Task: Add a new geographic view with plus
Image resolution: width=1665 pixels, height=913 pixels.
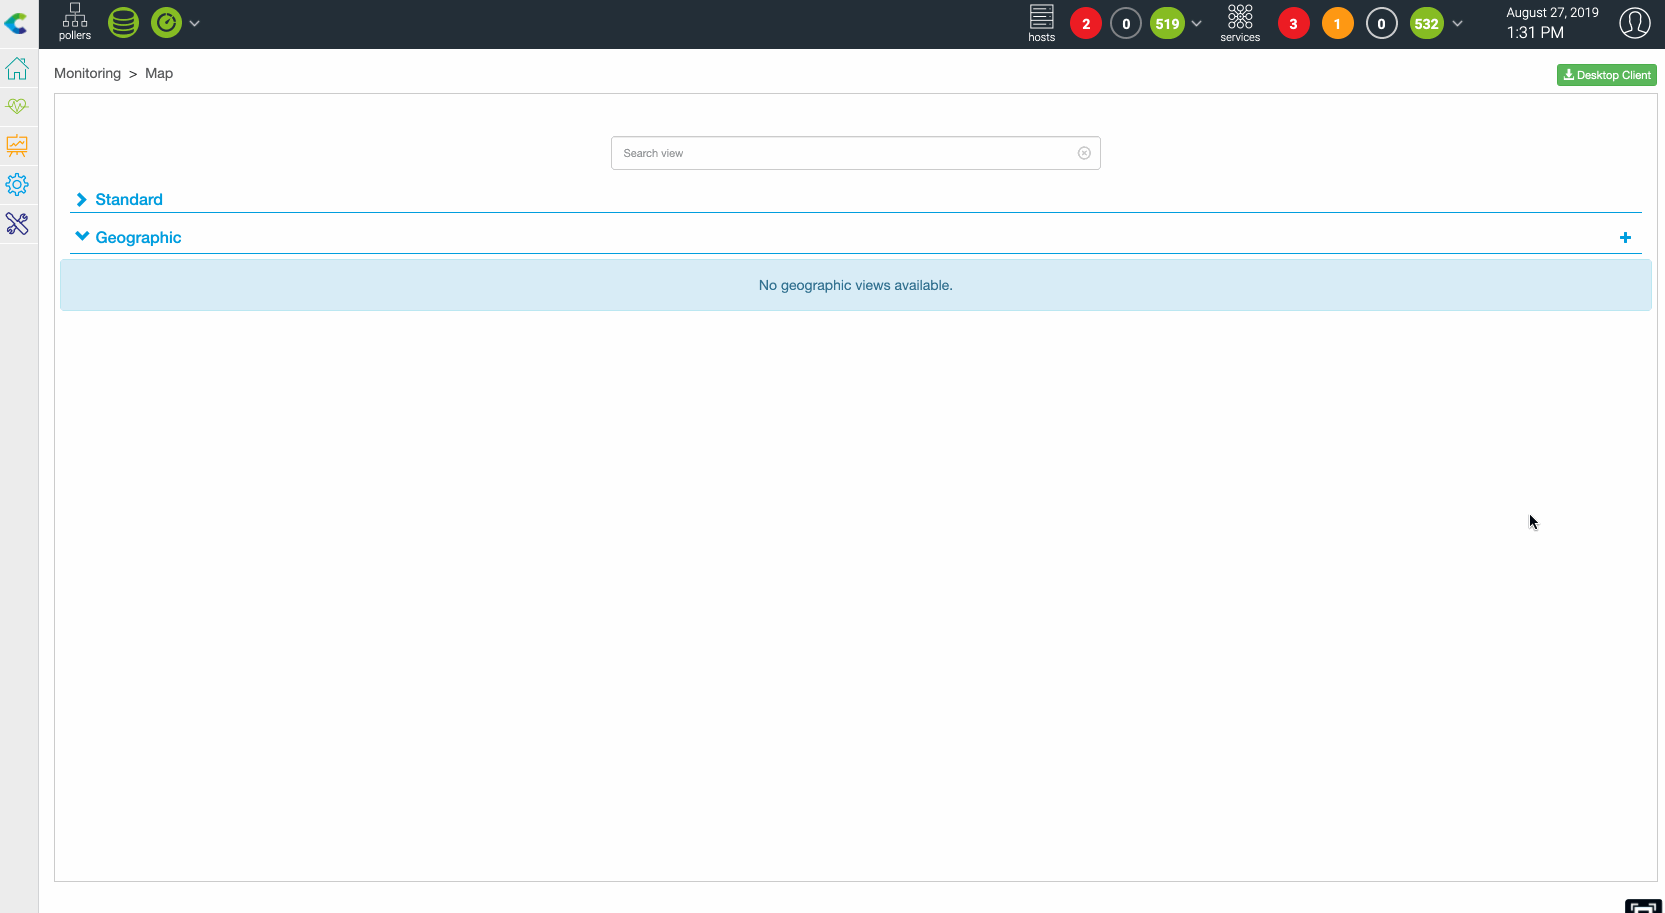Action: (x=1625, y=238)
